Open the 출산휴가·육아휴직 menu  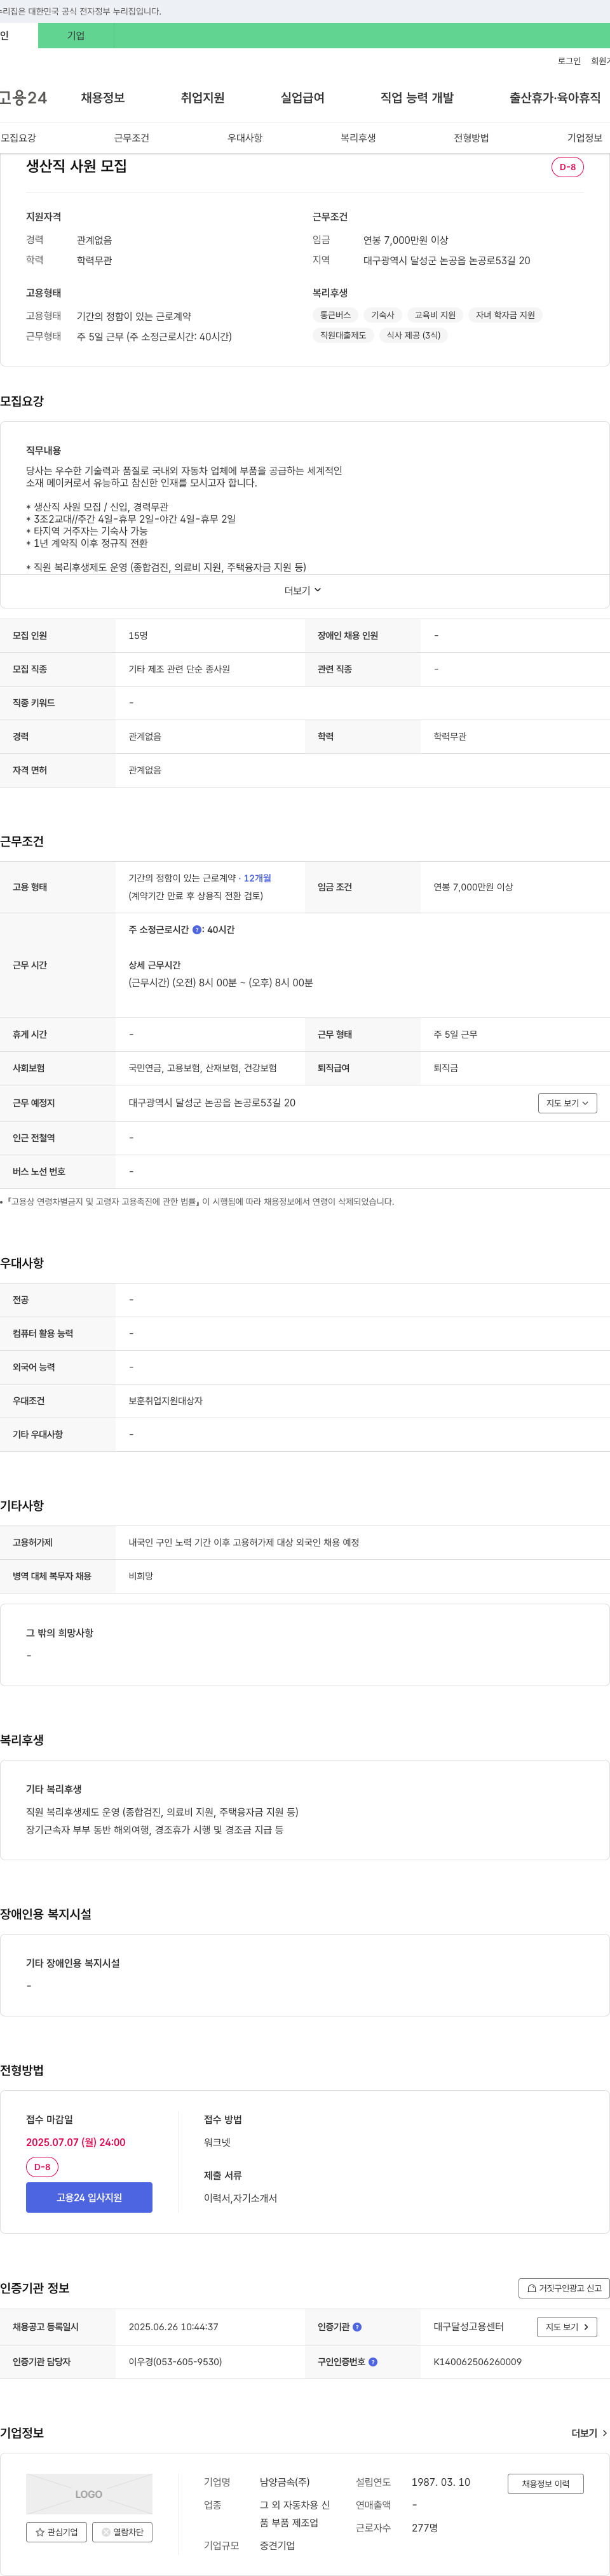point(555,98)
